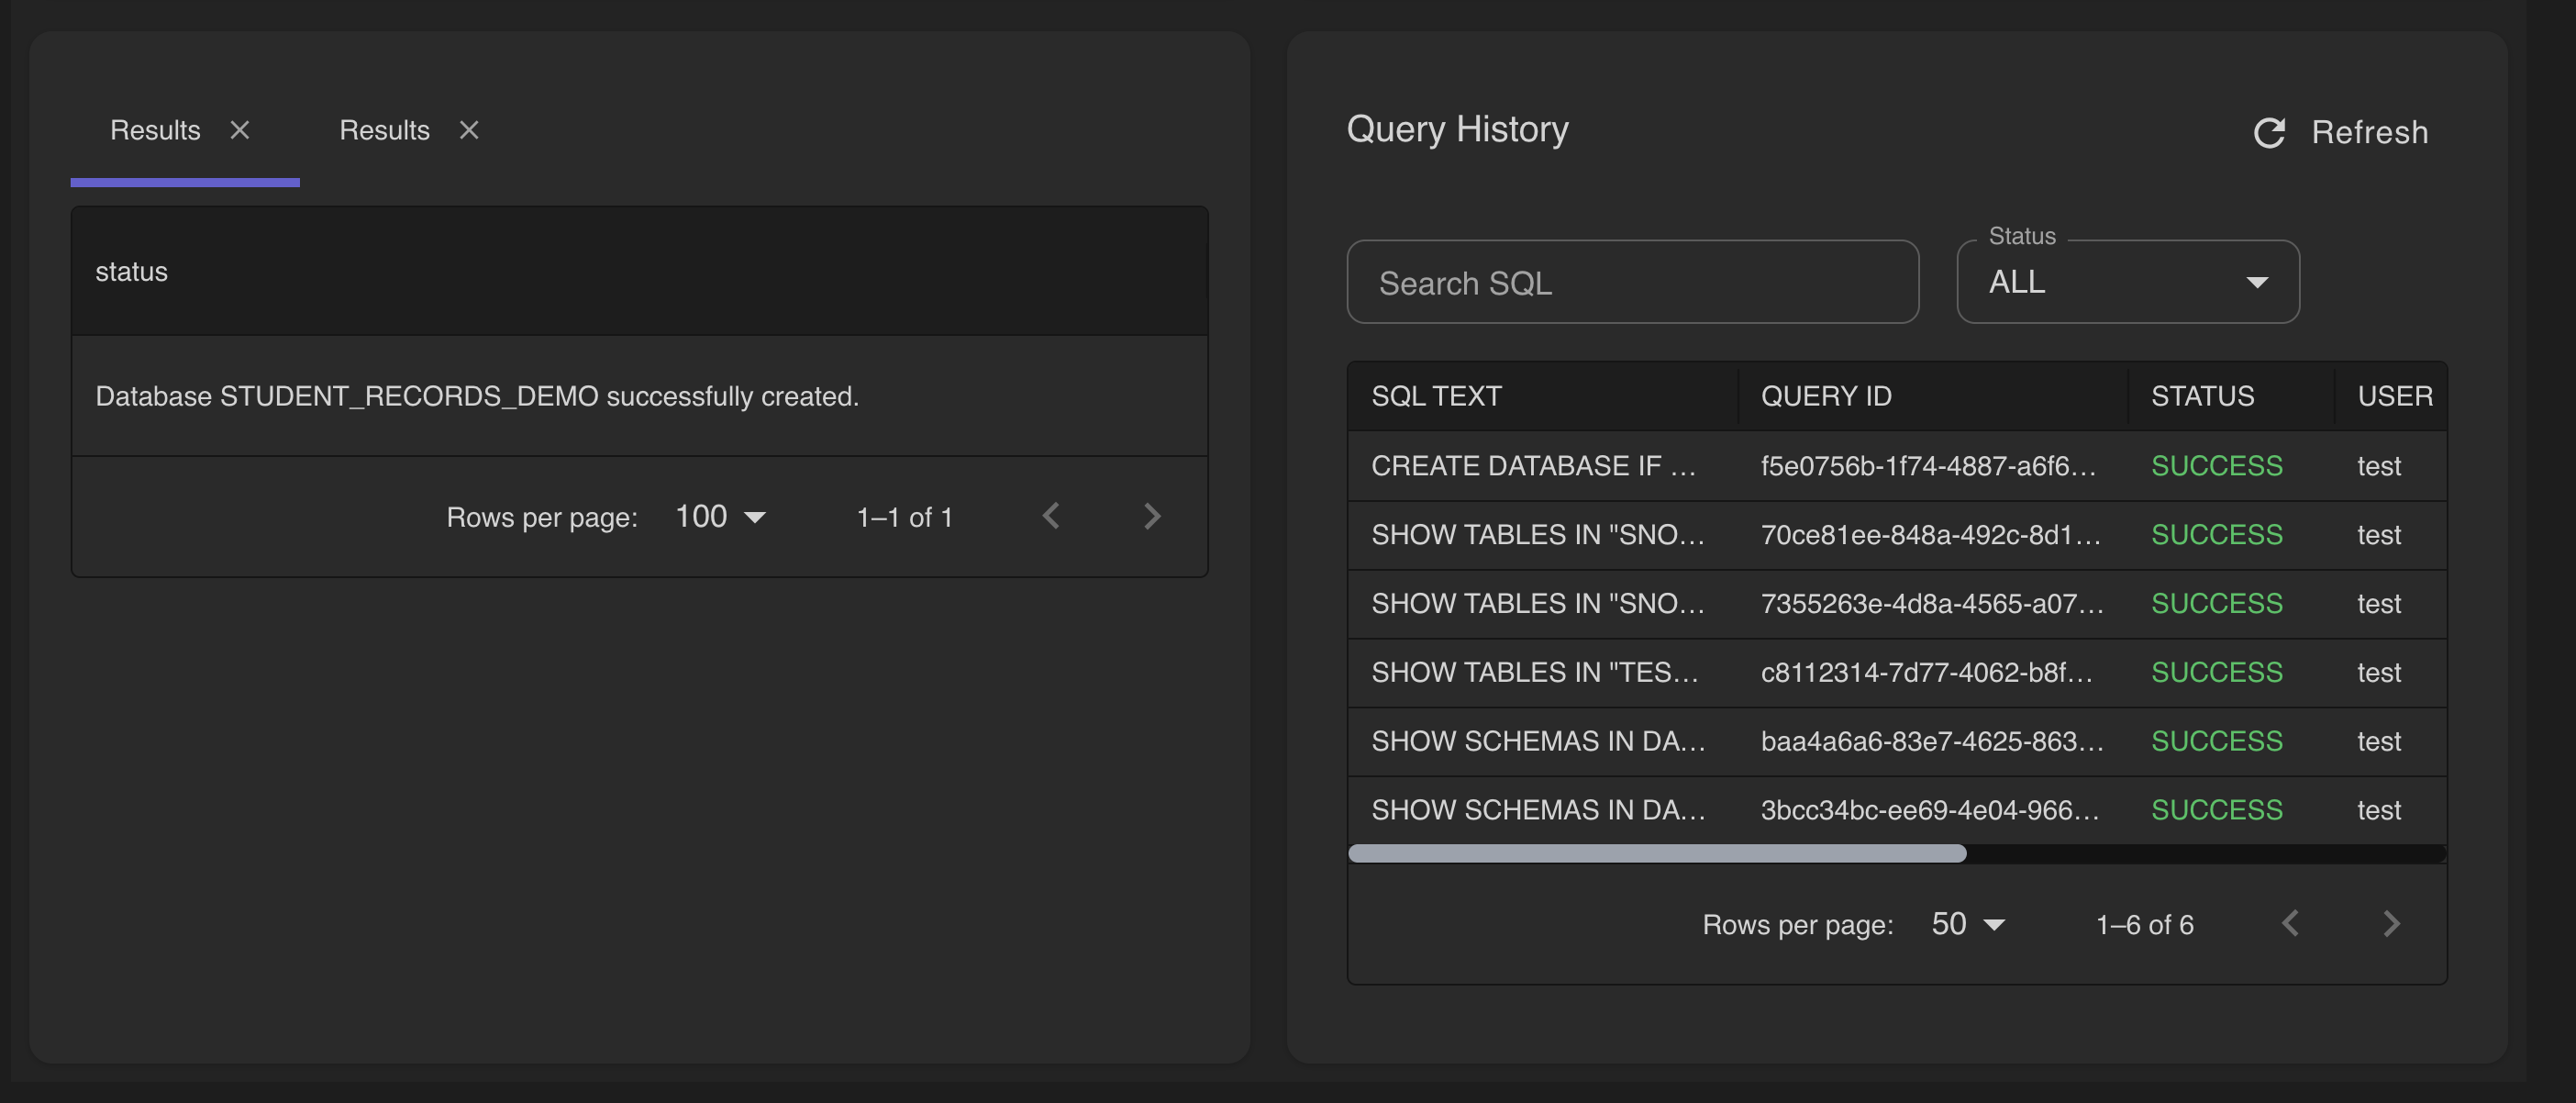Click the 1–6 of 6 pagination text
The height and width of the screenshot is (1103, 2576).
[x=2144, y=925]
